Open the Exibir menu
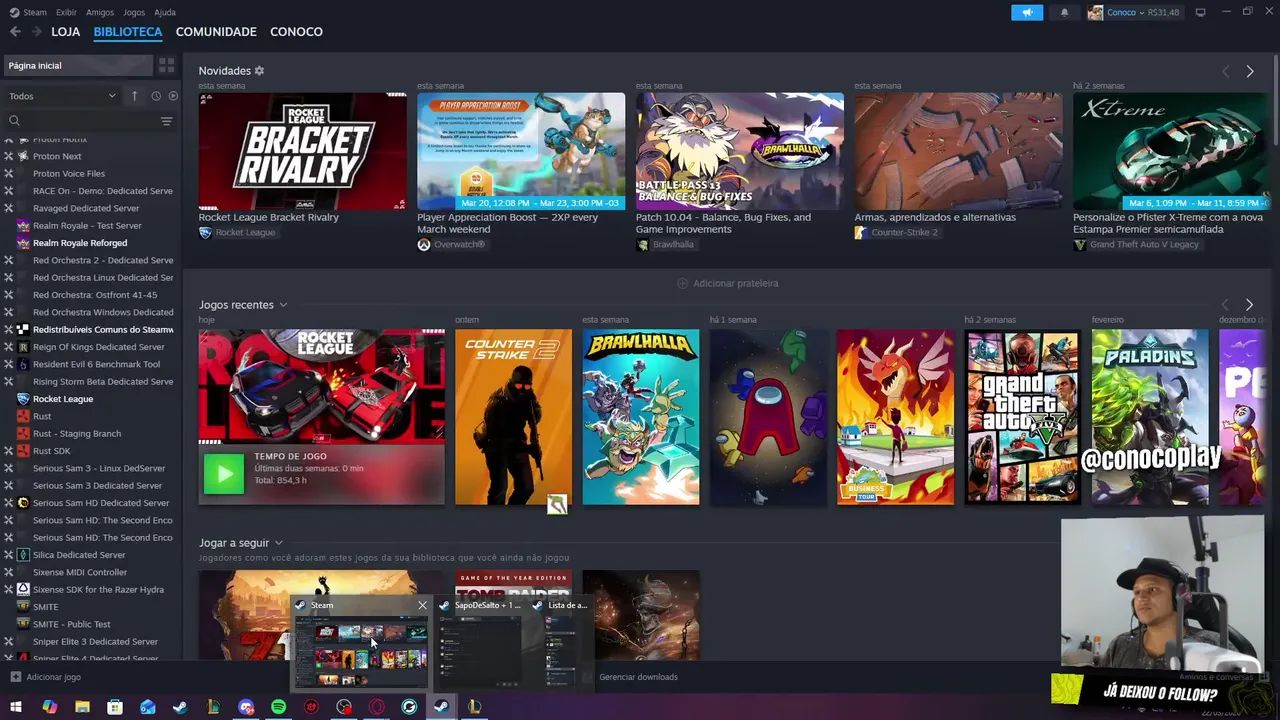The width and height of the screenshot is (1280, 720). coord(66,12)
